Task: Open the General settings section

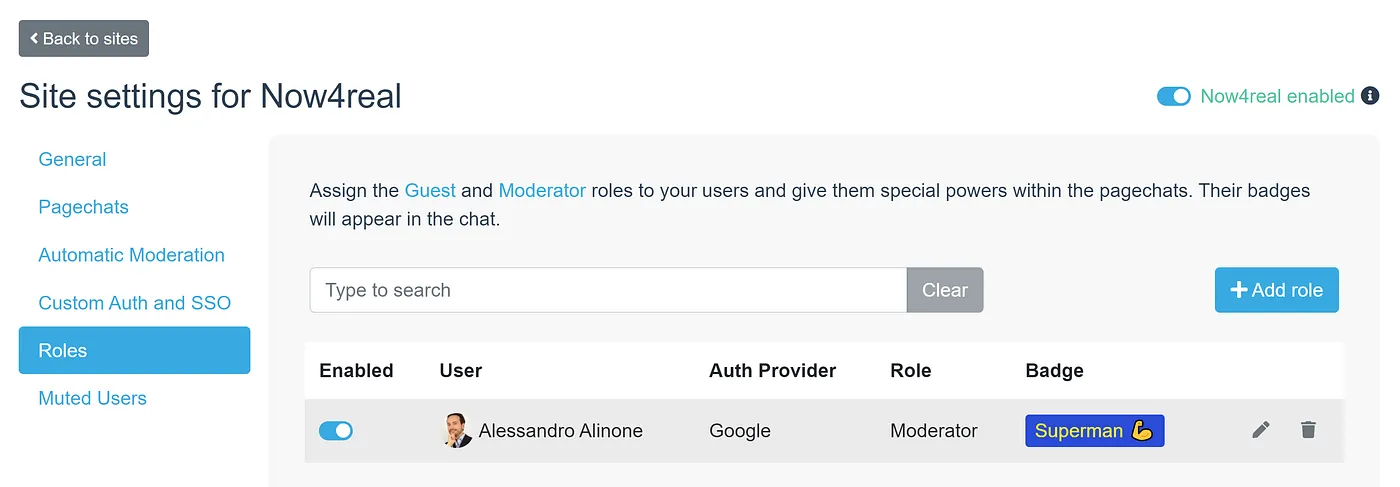Action: coord(72,159)
